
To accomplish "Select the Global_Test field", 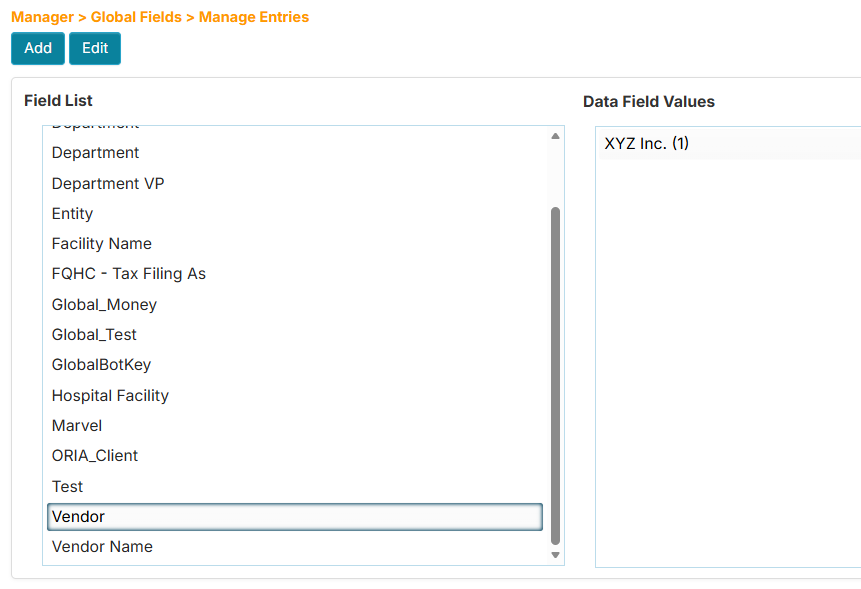I will tap(94, 334).
